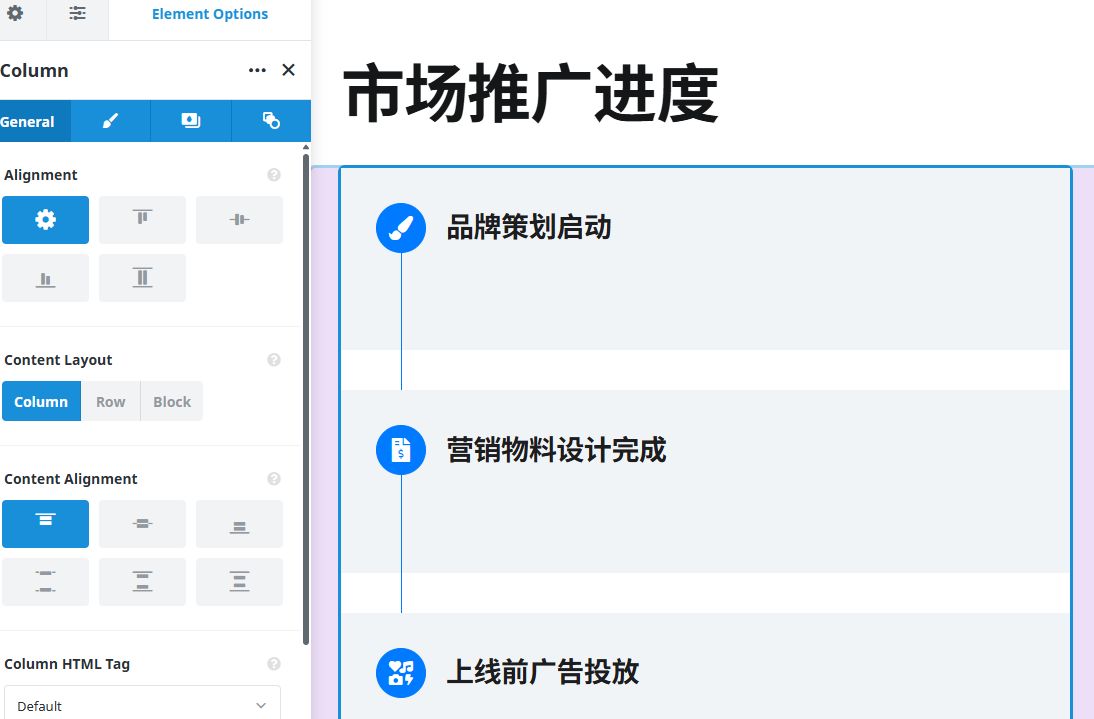Viewport: 1094px width, 719px height.
Task: Select top alignment option under Alignment
Action: click(x=142, y=219)
